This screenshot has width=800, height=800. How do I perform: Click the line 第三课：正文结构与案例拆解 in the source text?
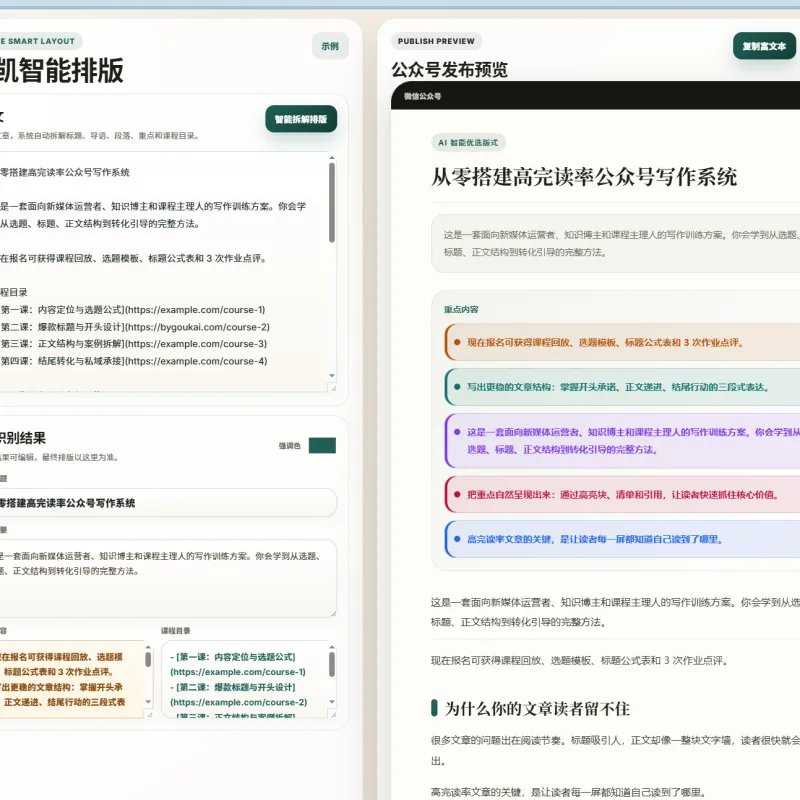tap(134, 344)
